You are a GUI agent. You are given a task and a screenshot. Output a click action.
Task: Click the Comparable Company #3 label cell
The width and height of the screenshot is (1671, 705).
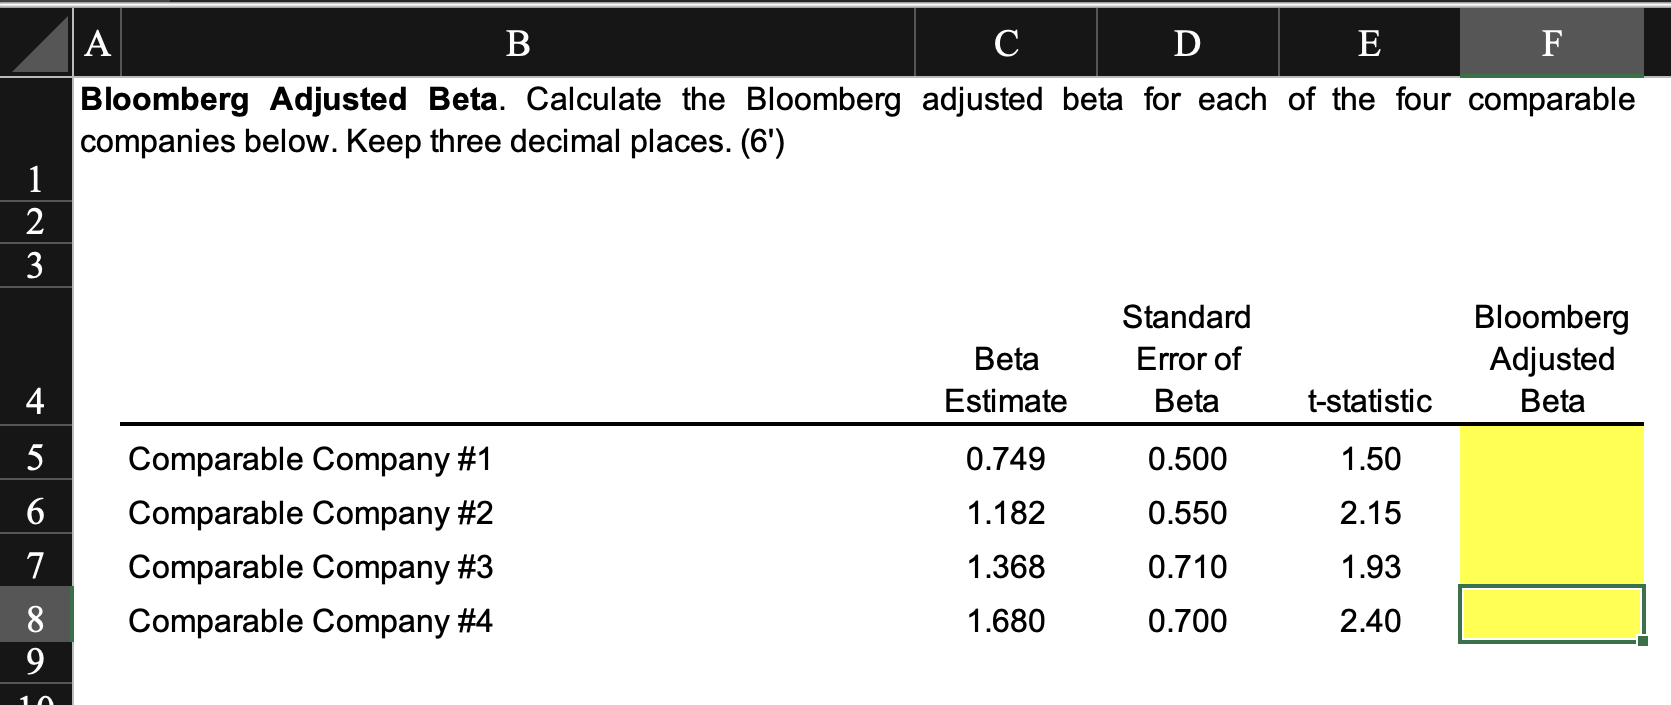(x=518, y=566)
